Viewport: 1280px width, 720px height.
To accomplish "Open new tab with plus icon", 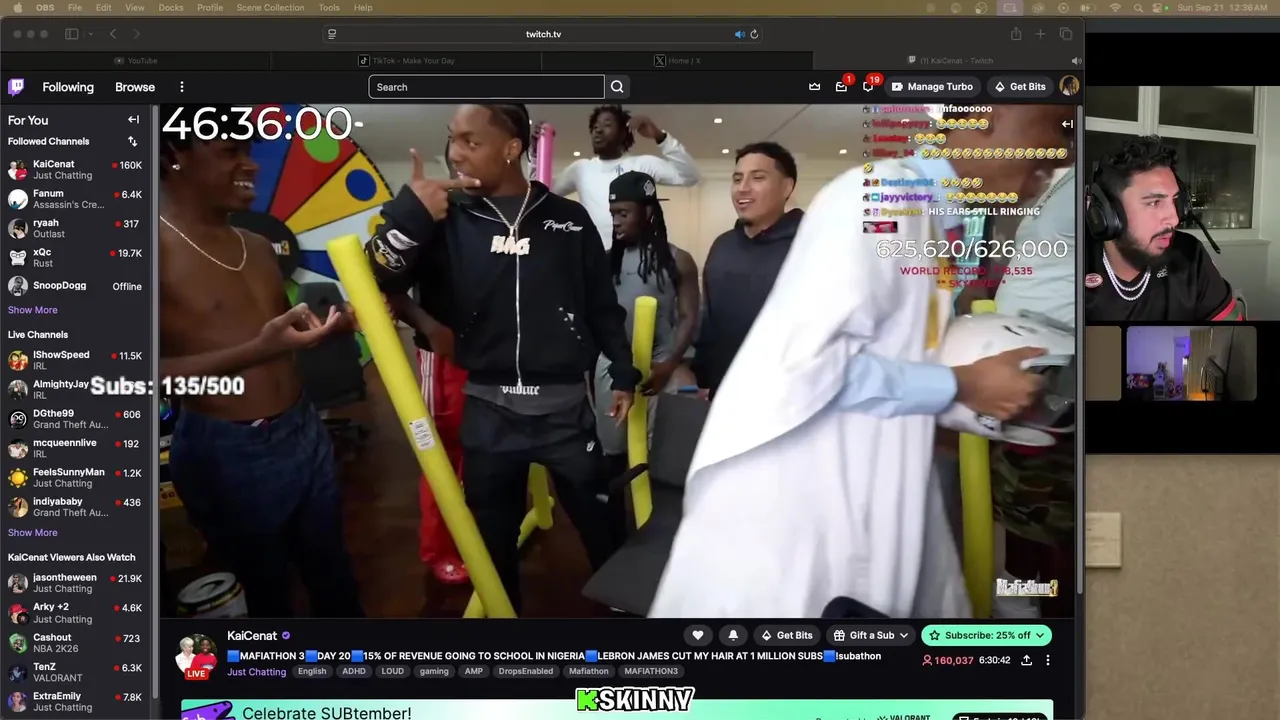I will click(1040, 34).
